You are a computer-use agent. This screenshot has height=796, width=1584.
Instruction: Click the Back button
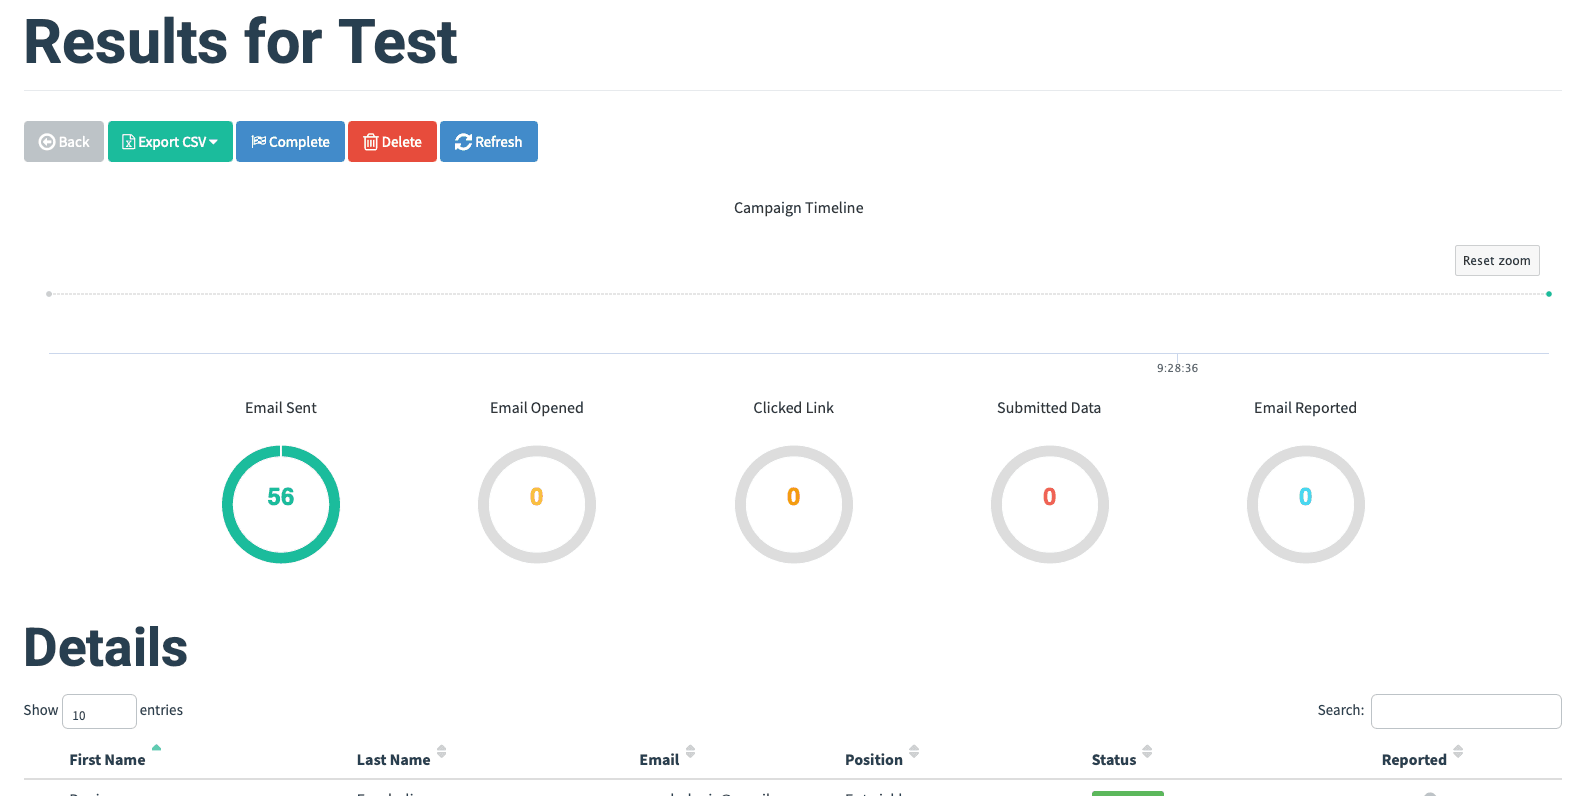coord(64,142)
